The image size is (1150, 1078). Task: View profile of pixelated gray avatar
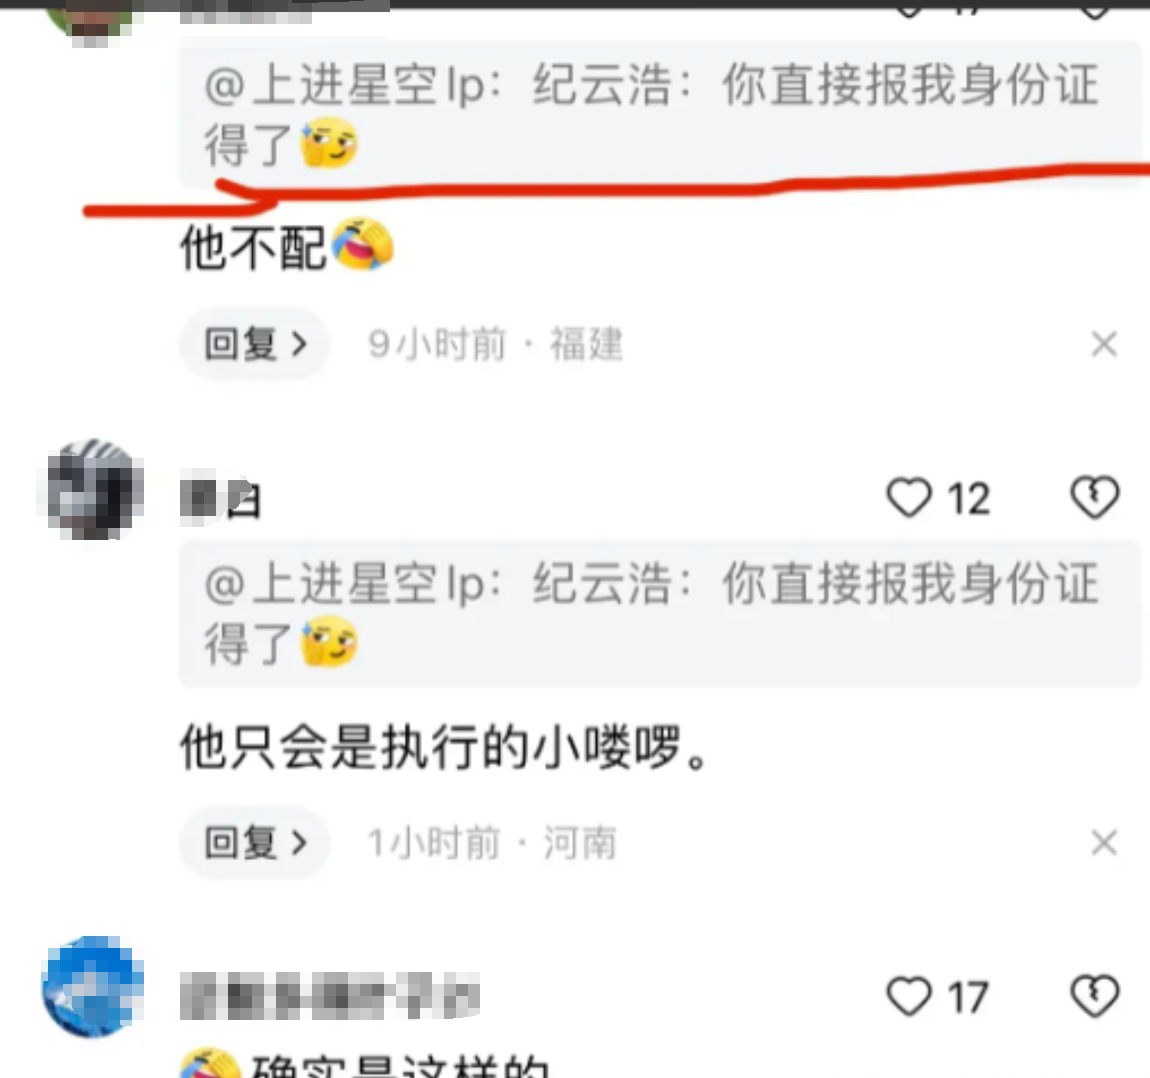91,490
